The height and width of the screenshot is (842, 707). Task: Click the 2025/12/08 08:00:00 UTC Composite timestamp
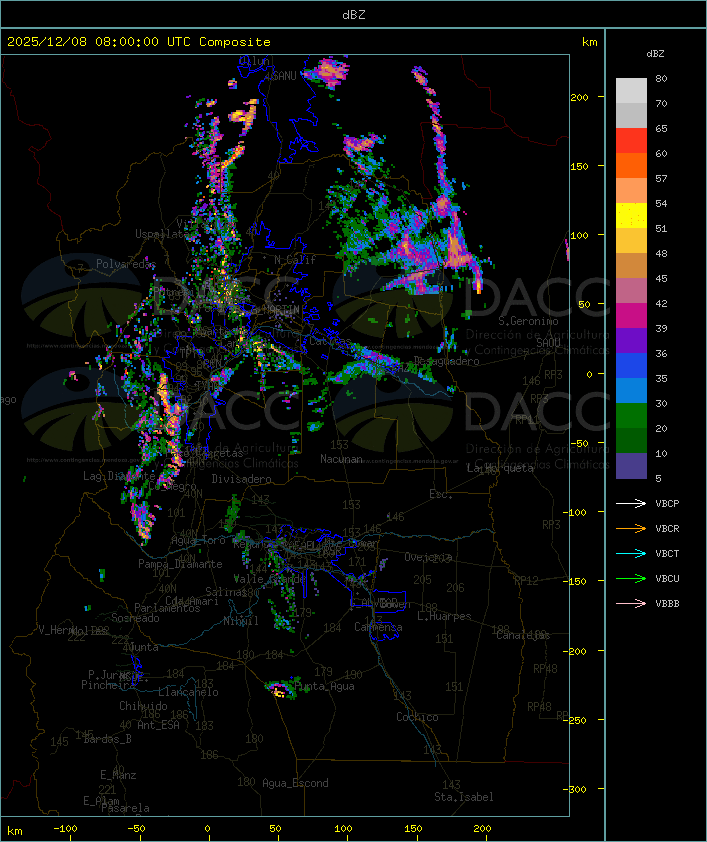tap(139, 42)
